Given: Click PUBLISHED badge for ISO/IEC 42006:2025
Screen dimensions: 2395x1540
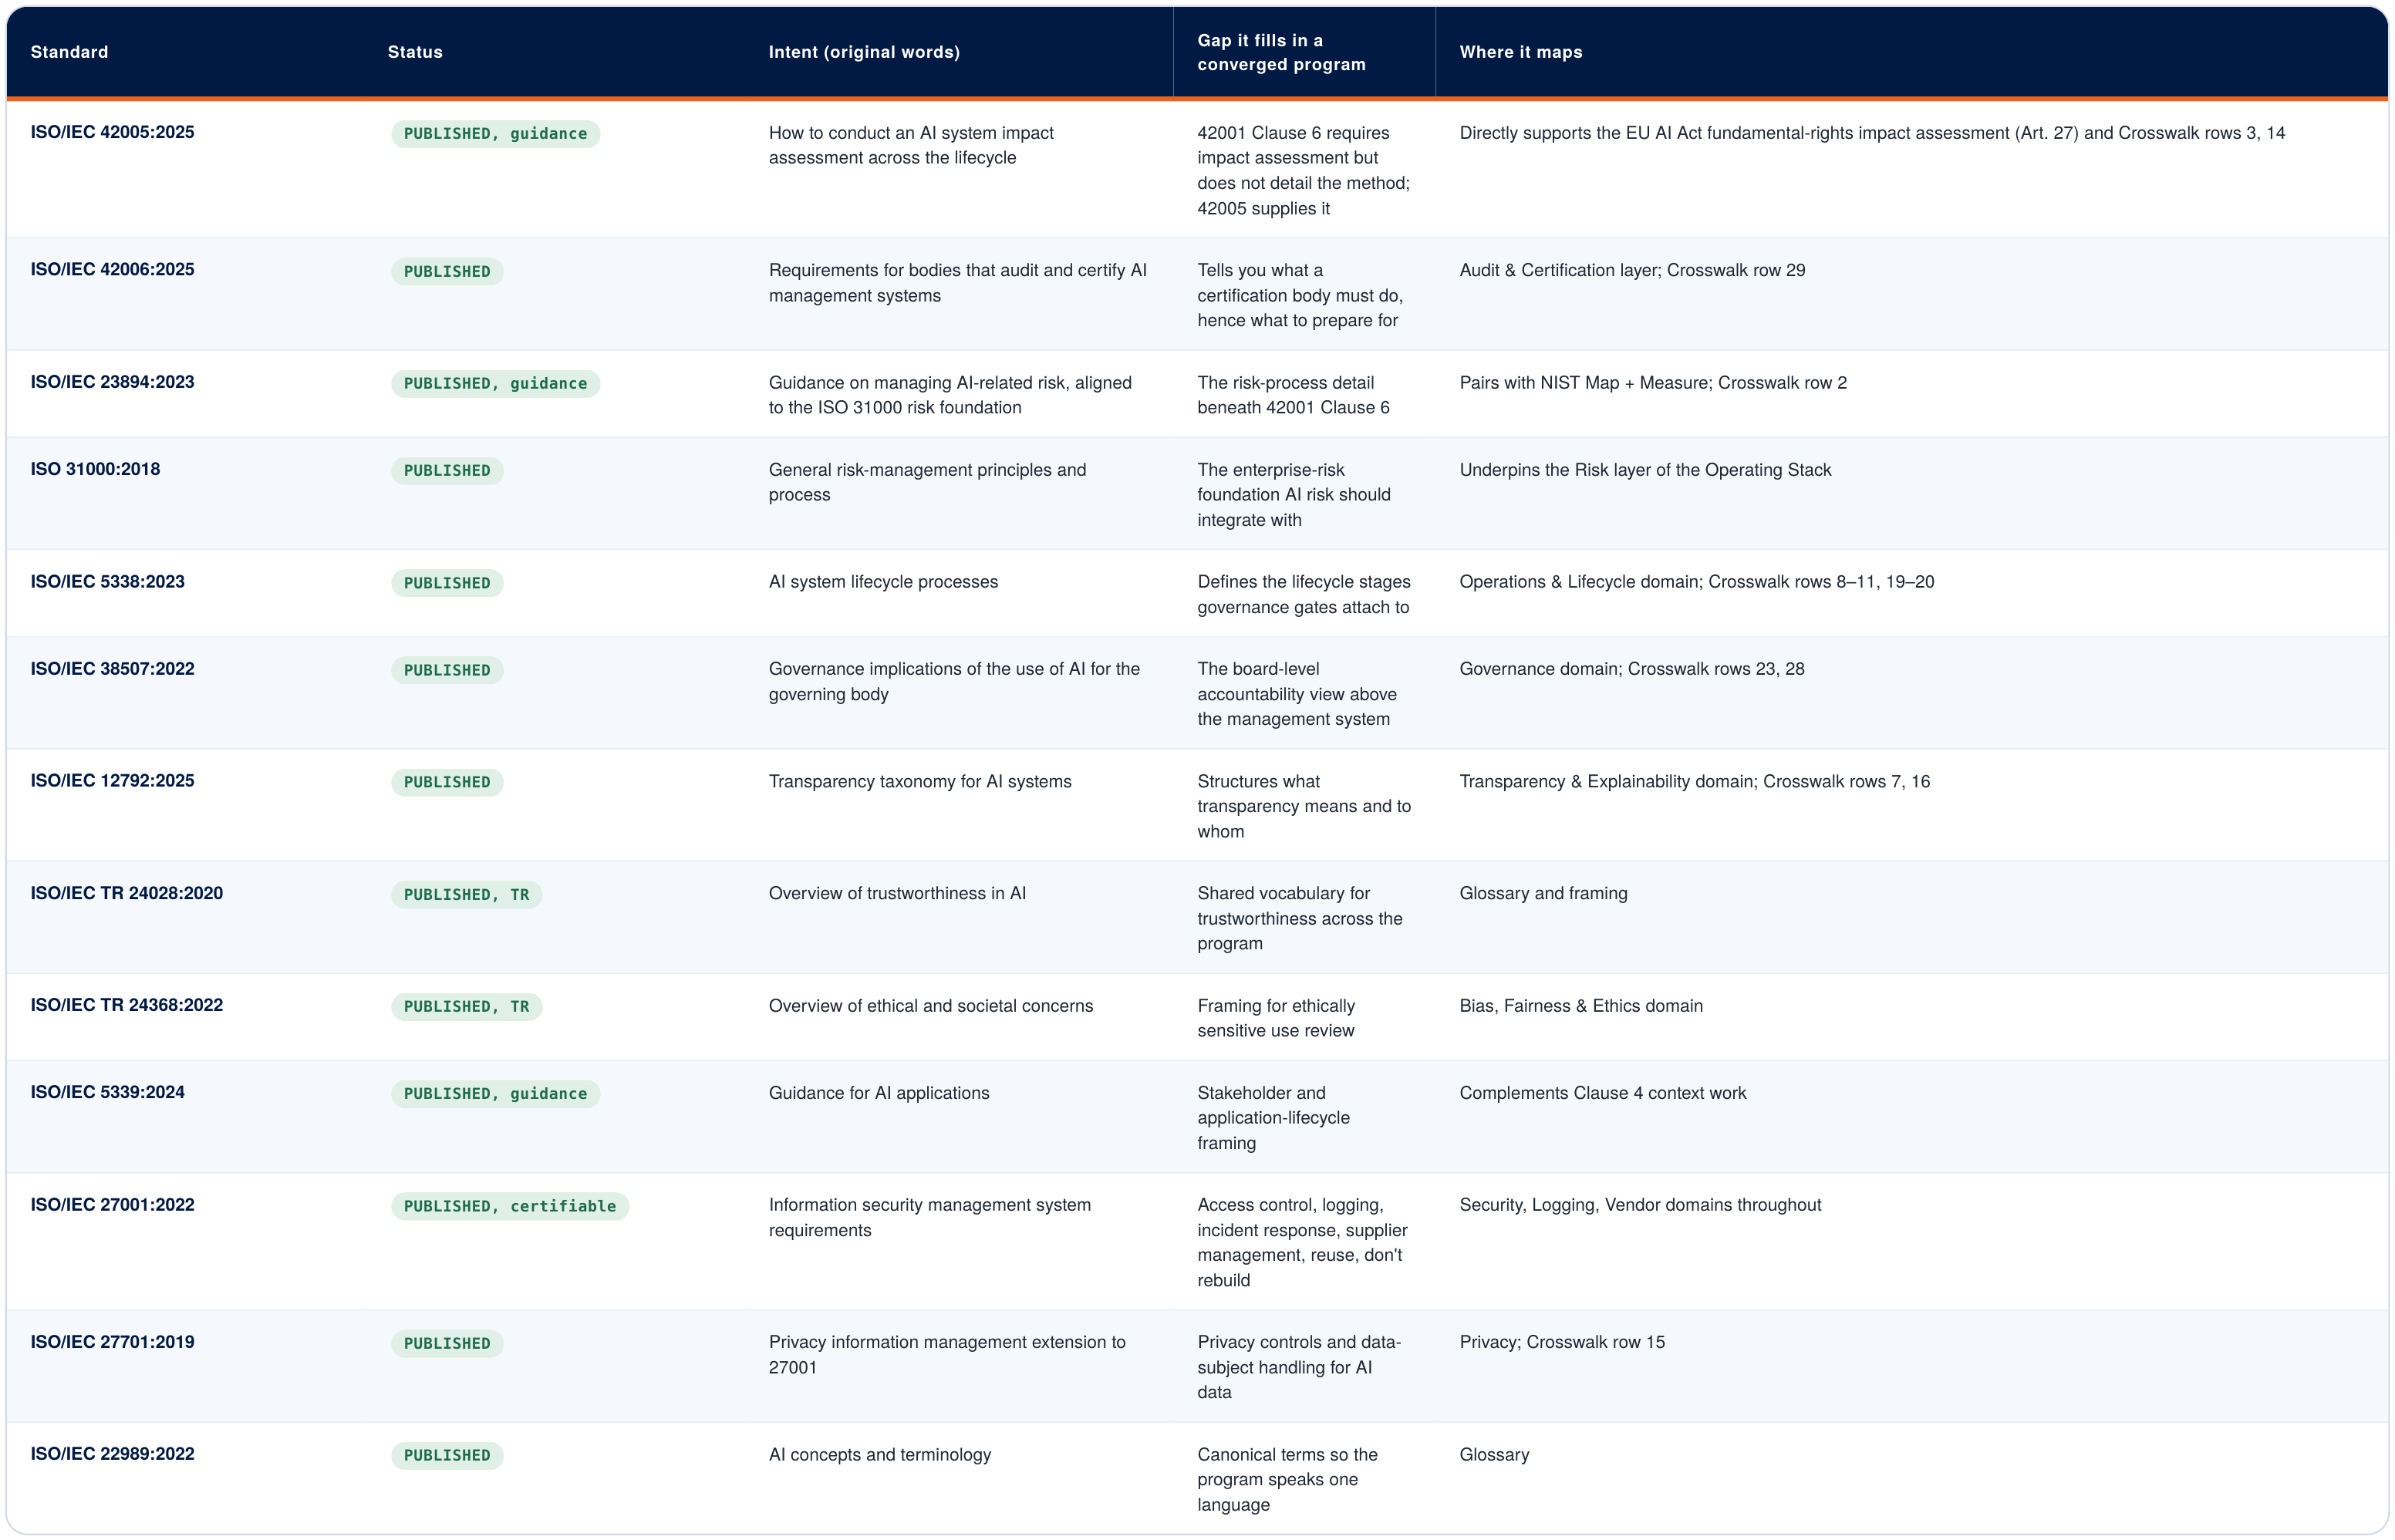Looking at the screenshot, I should (447, 271).
